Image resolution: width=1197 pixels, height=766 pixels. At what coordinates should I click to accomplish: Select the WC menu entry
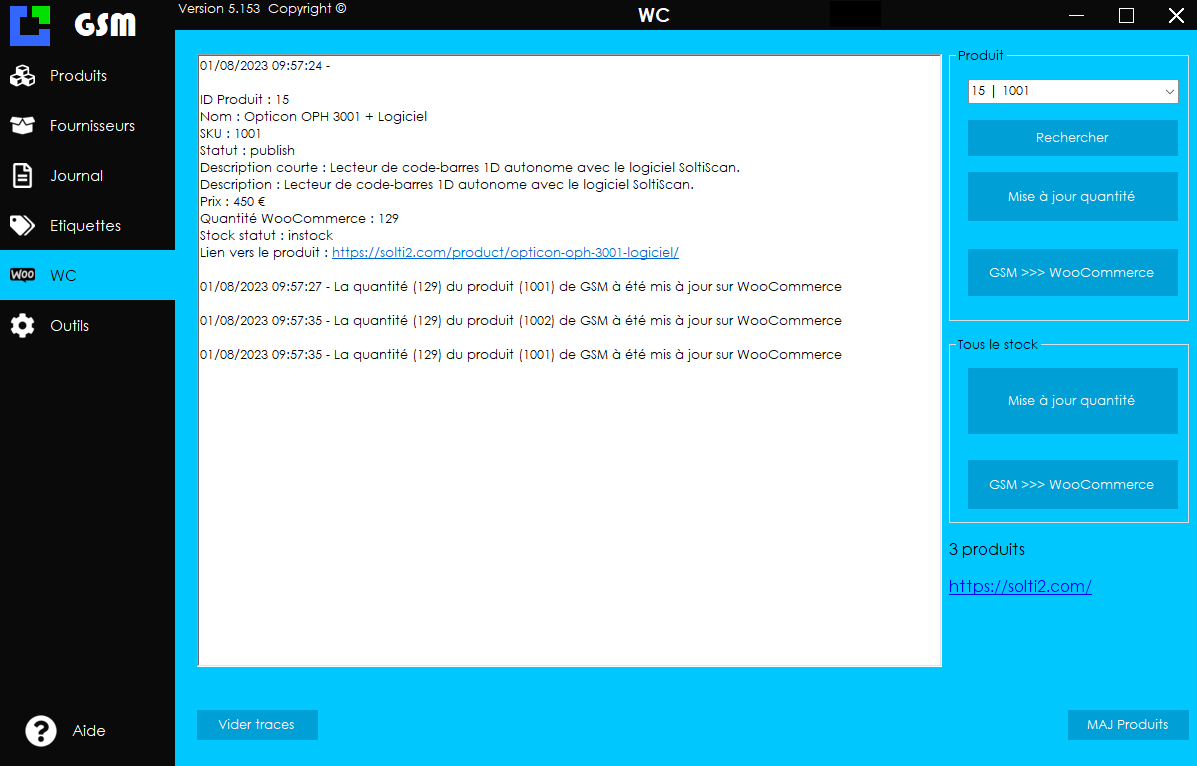point(87,275)
